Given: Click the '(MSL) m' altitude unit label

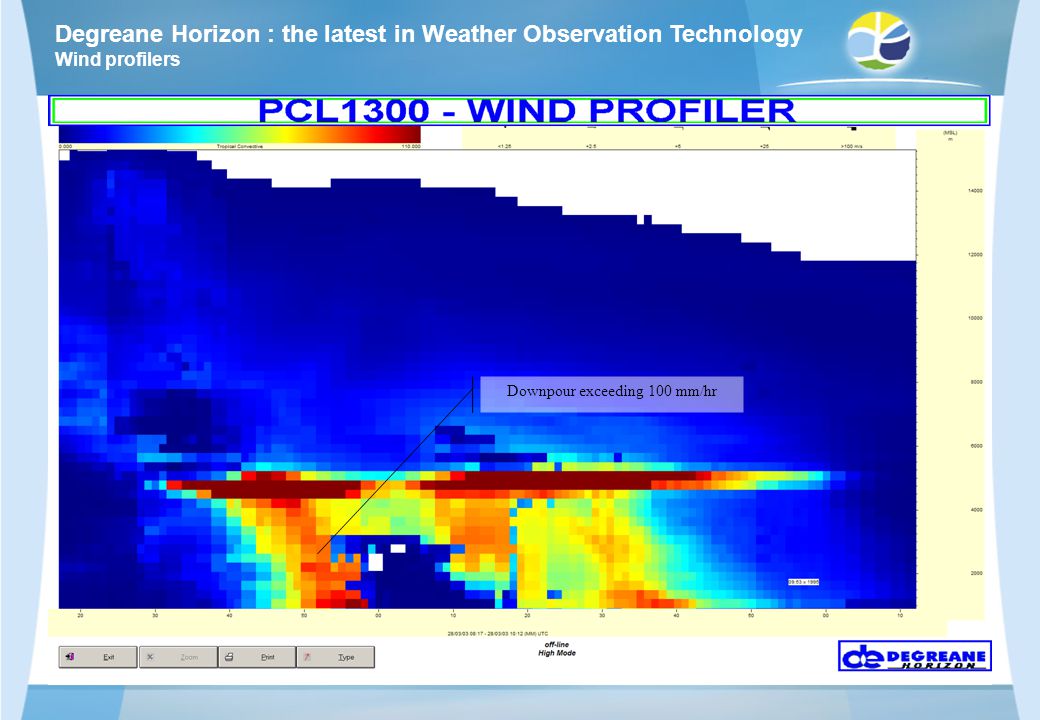Looking at the screenshot, I should point(950,136).
